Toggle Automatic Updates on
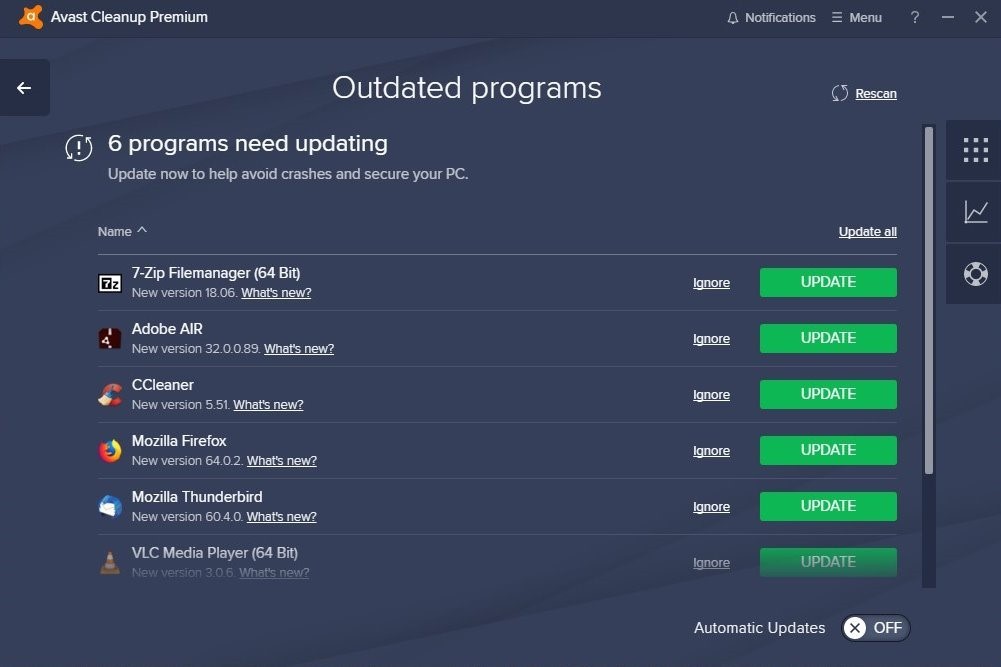Image resolution: width=1001 pixels, height=667 pixels. [875, 628]
